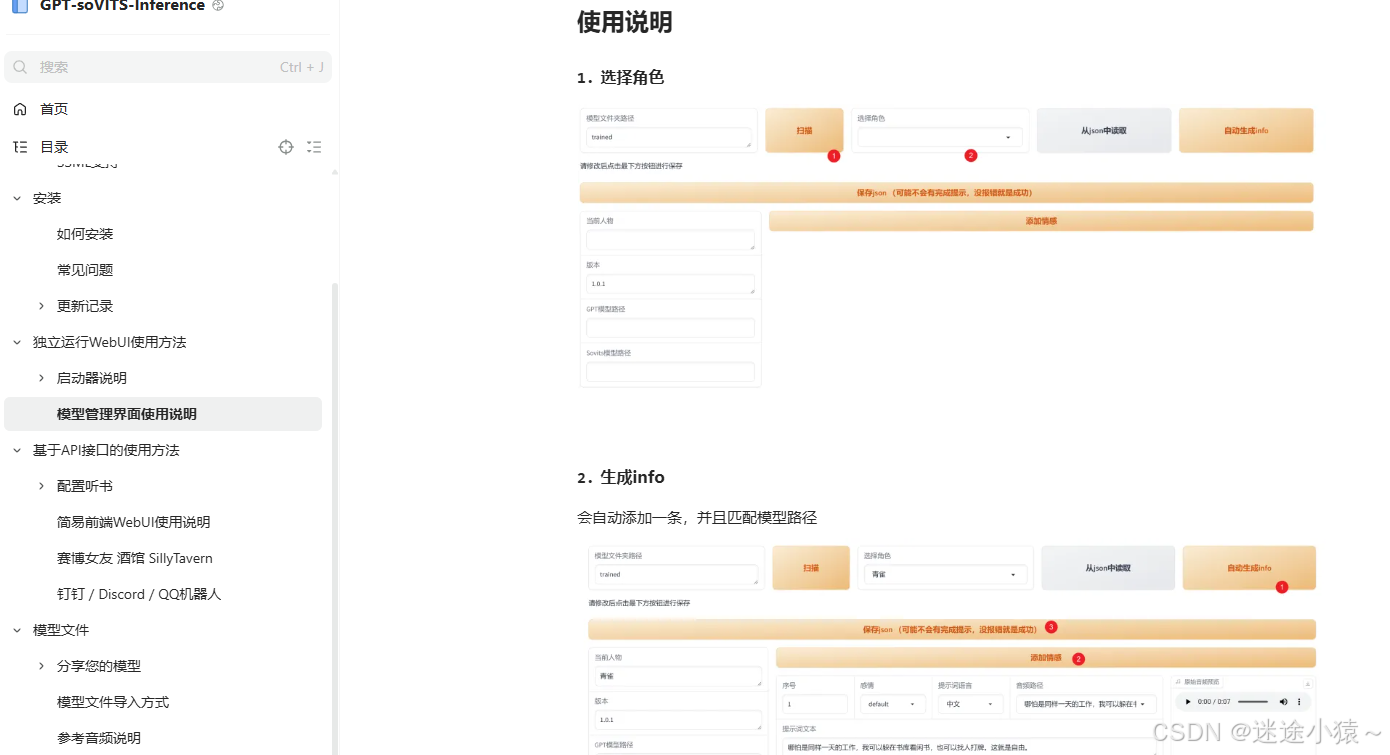This screenshot has width=1390, height=755.
Task: Click the tree structure icon left of 目录
Action: pyautogui.click(x=19, y=147)
